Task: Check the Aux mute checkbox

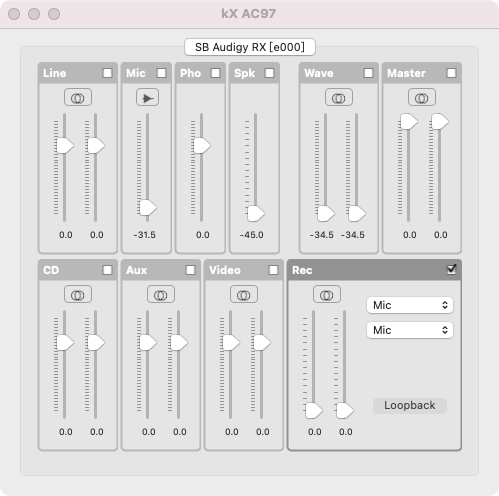Action: click(190, 270)
